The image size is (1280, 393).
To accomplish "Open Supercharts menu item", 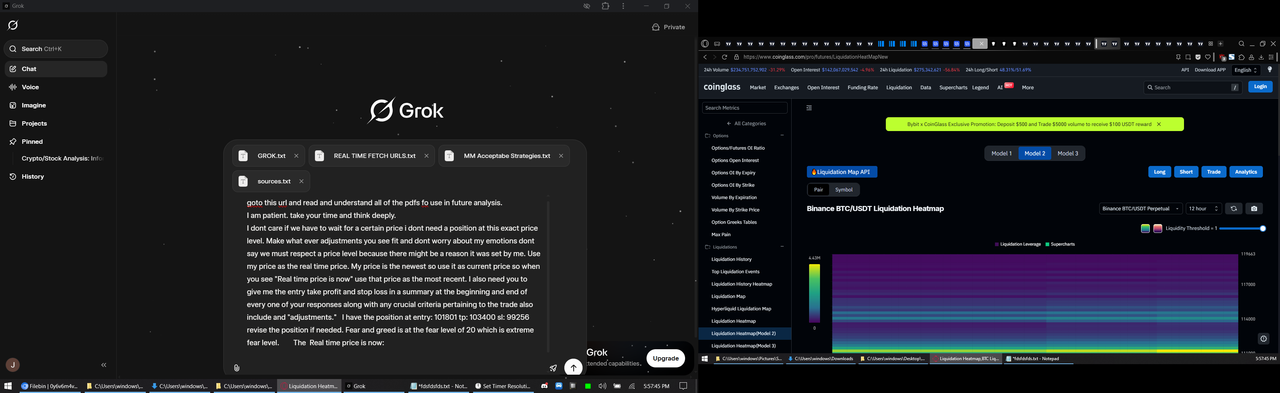I will point(953,87).
